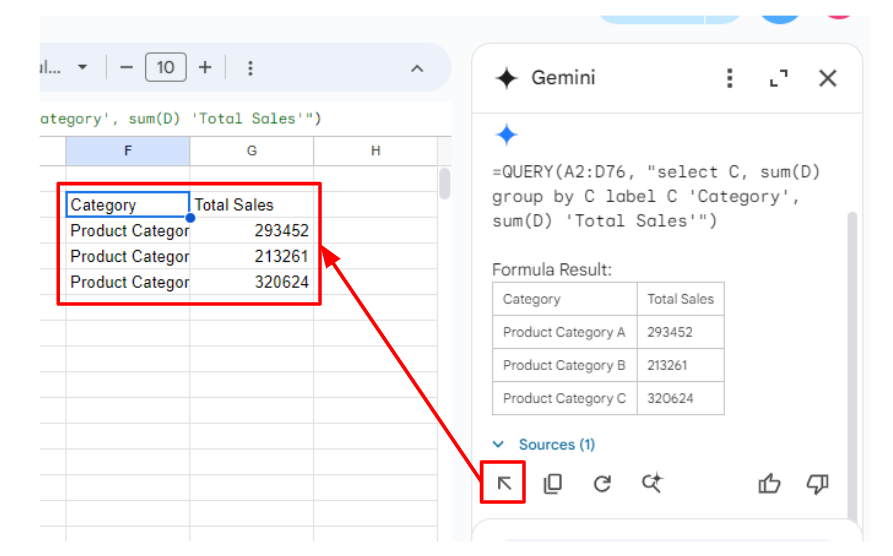This screenshot has width=893, height=556.
Task: Insert Gemini formula result into sheet
Action: 503,484
